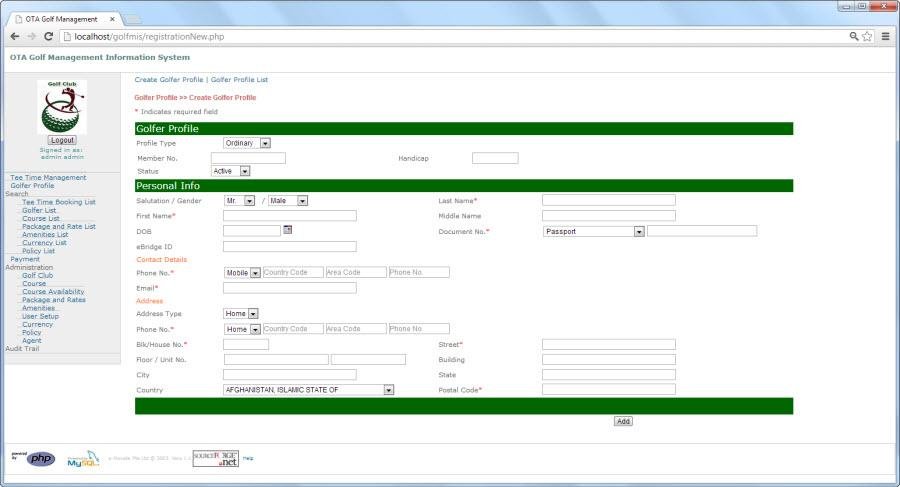Open the Country dropdown list
The image size is (900, 487).
coord(309,390)
